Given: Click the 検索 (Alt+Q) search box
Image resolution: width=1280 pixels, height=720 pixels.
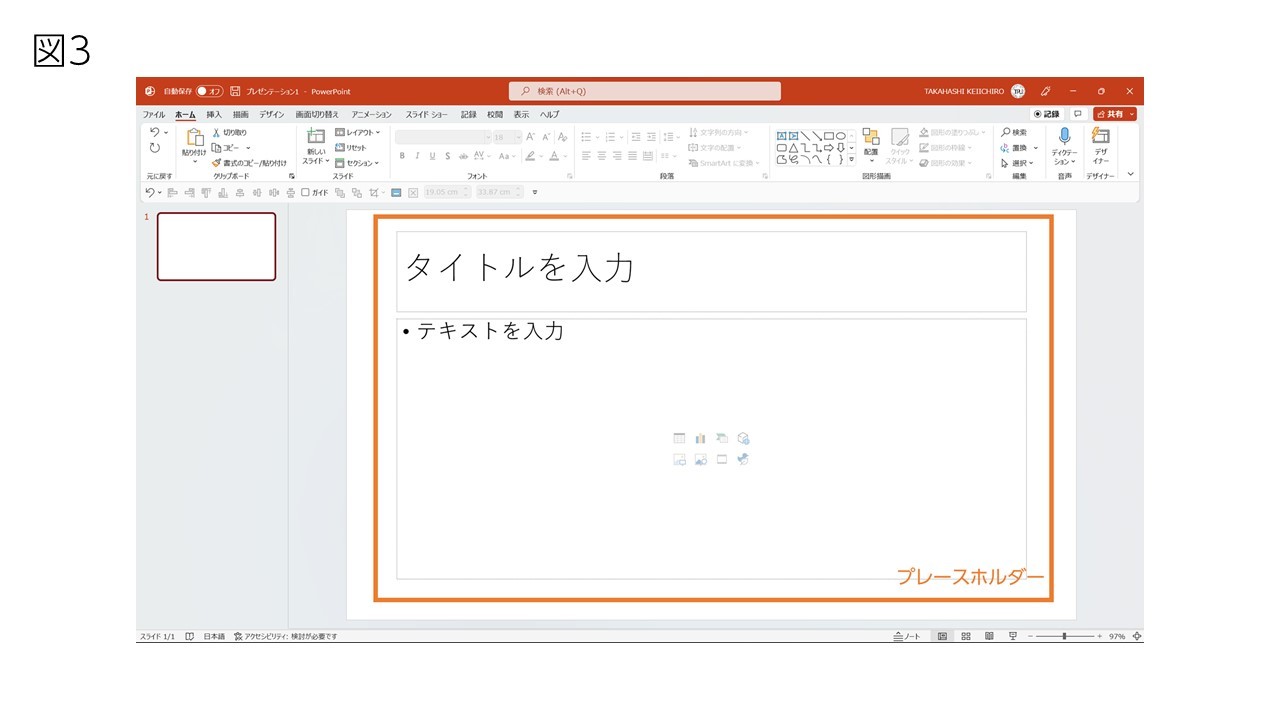Looking at the screenshot, I should point(645,91).
